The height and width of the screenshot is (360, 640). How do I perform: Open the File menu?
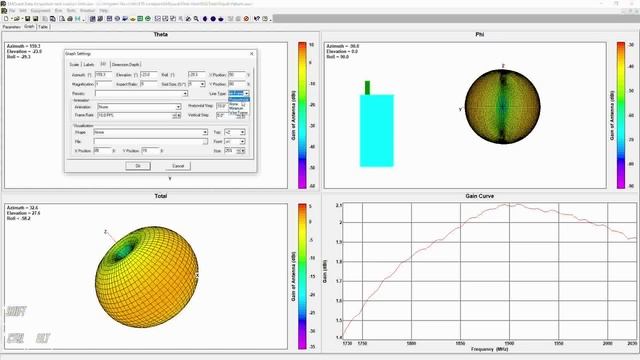[12, 10]
